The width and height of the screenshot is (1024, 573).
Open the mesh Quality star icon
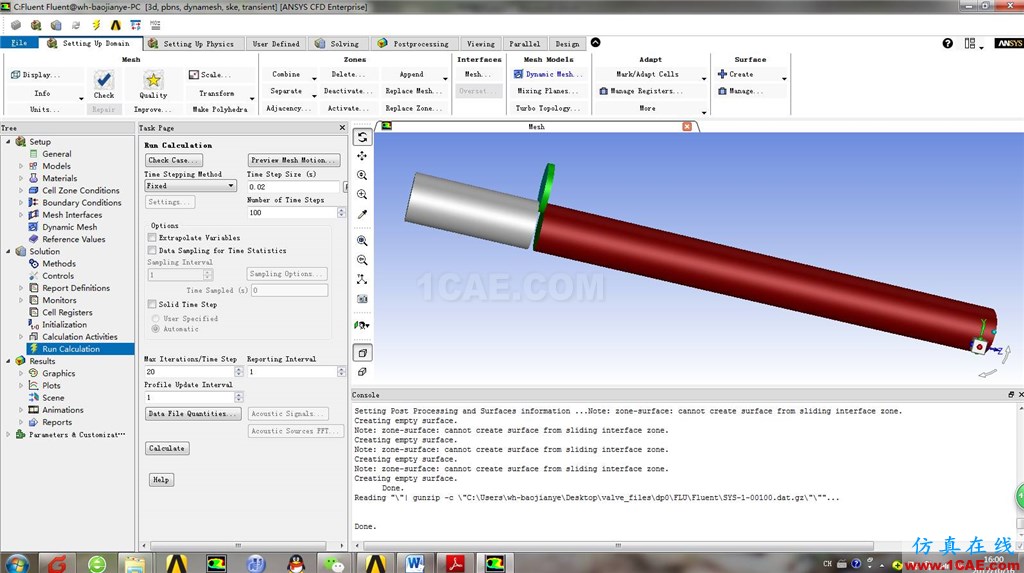153,80
